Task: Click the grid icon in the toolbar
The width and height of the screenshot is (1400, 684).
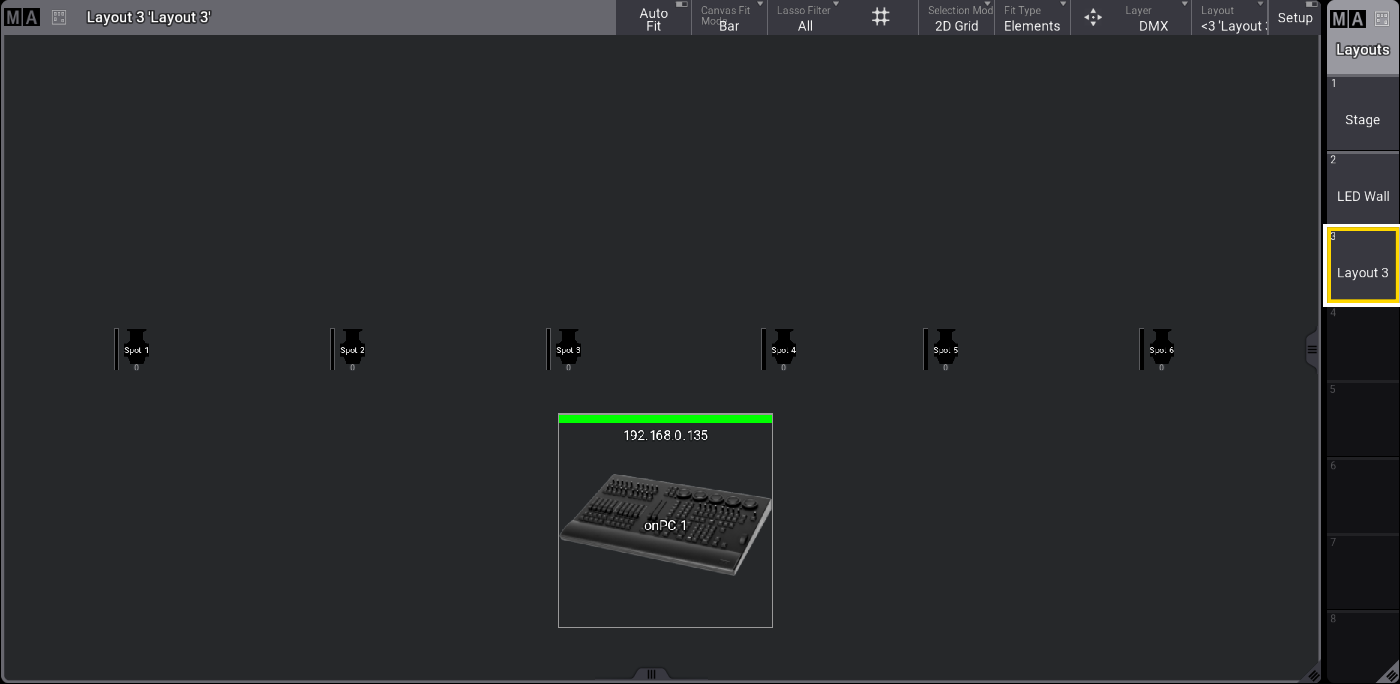Action: [x=880, y=17]
